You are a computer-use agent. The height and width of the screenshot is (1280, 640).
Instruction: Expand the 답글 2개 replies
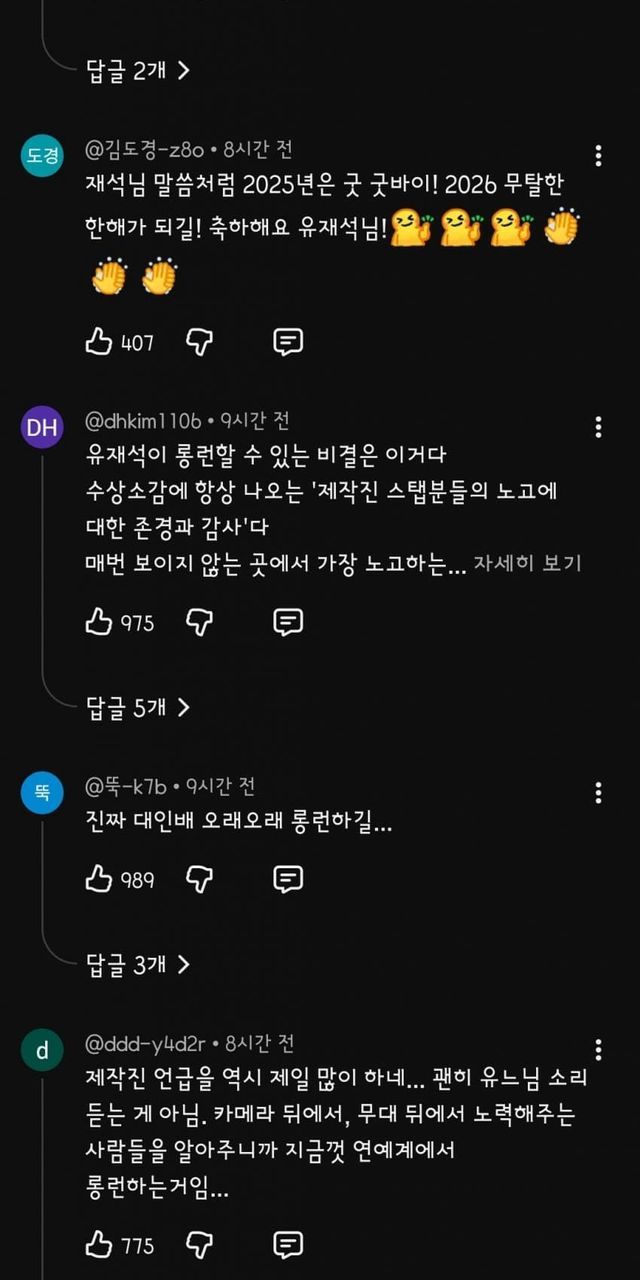(138, 70)
